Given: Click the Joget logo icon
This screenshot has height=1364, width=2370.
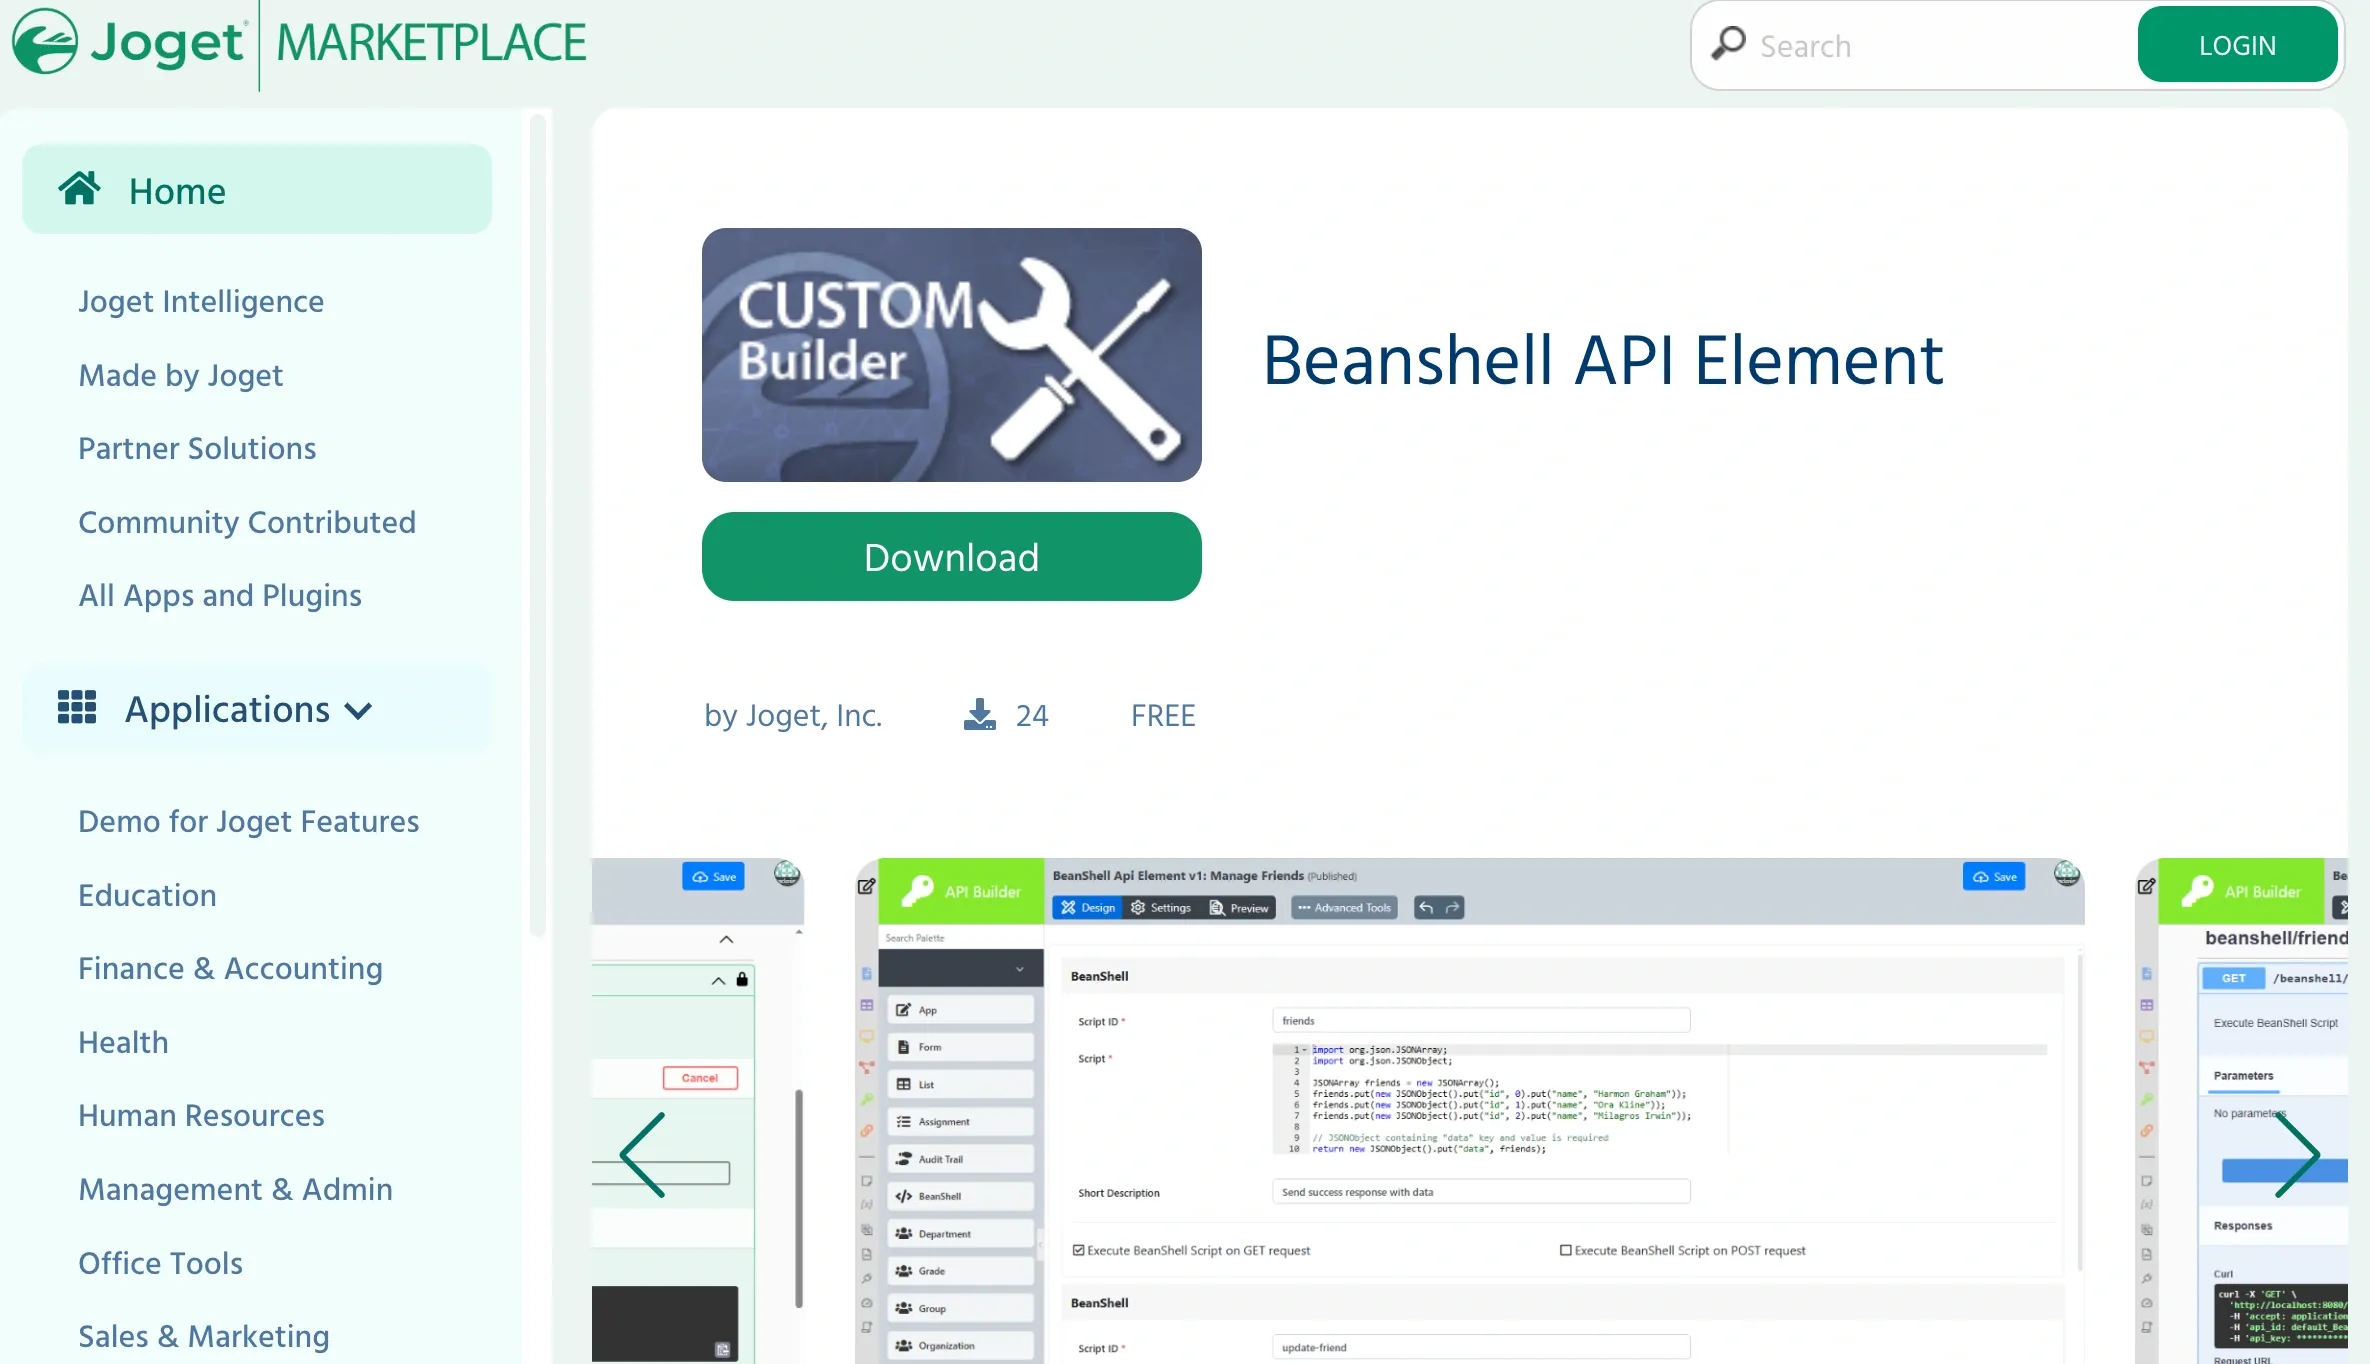Looking at the screenshot, I should pyautogui.click(x=45, y=42).
